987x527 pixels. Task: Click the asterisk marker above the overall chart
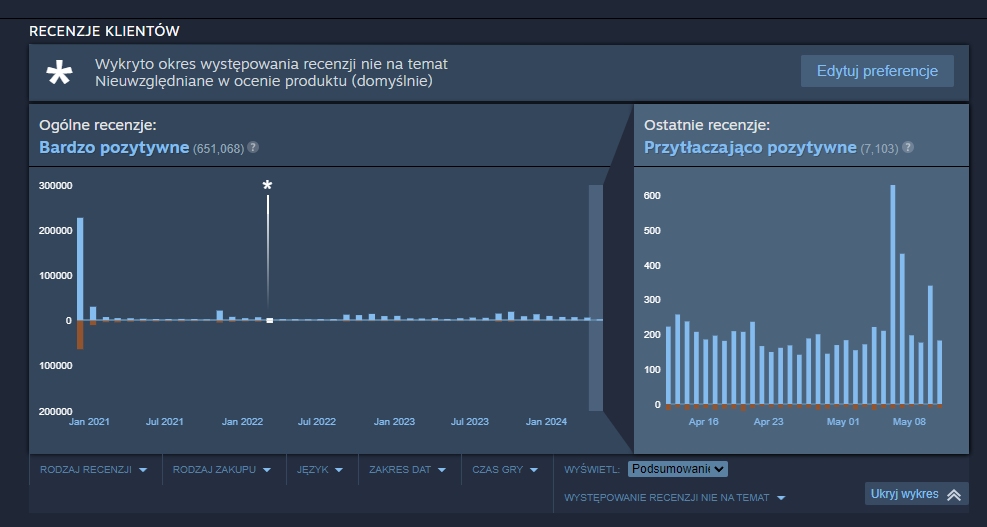[x=267, y=187]
